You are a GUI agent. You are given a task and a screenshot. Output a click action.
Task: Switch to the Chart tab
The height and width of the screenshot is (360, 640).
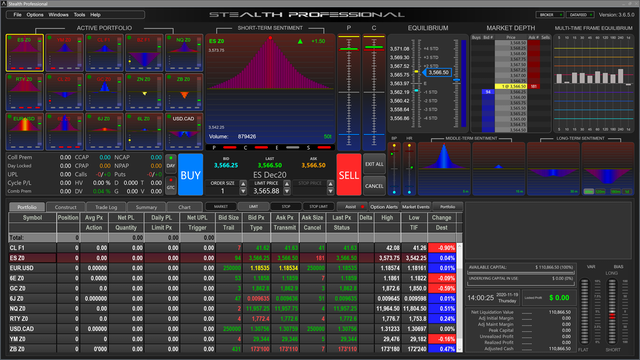pyautogui.click(x=184, y=207)
